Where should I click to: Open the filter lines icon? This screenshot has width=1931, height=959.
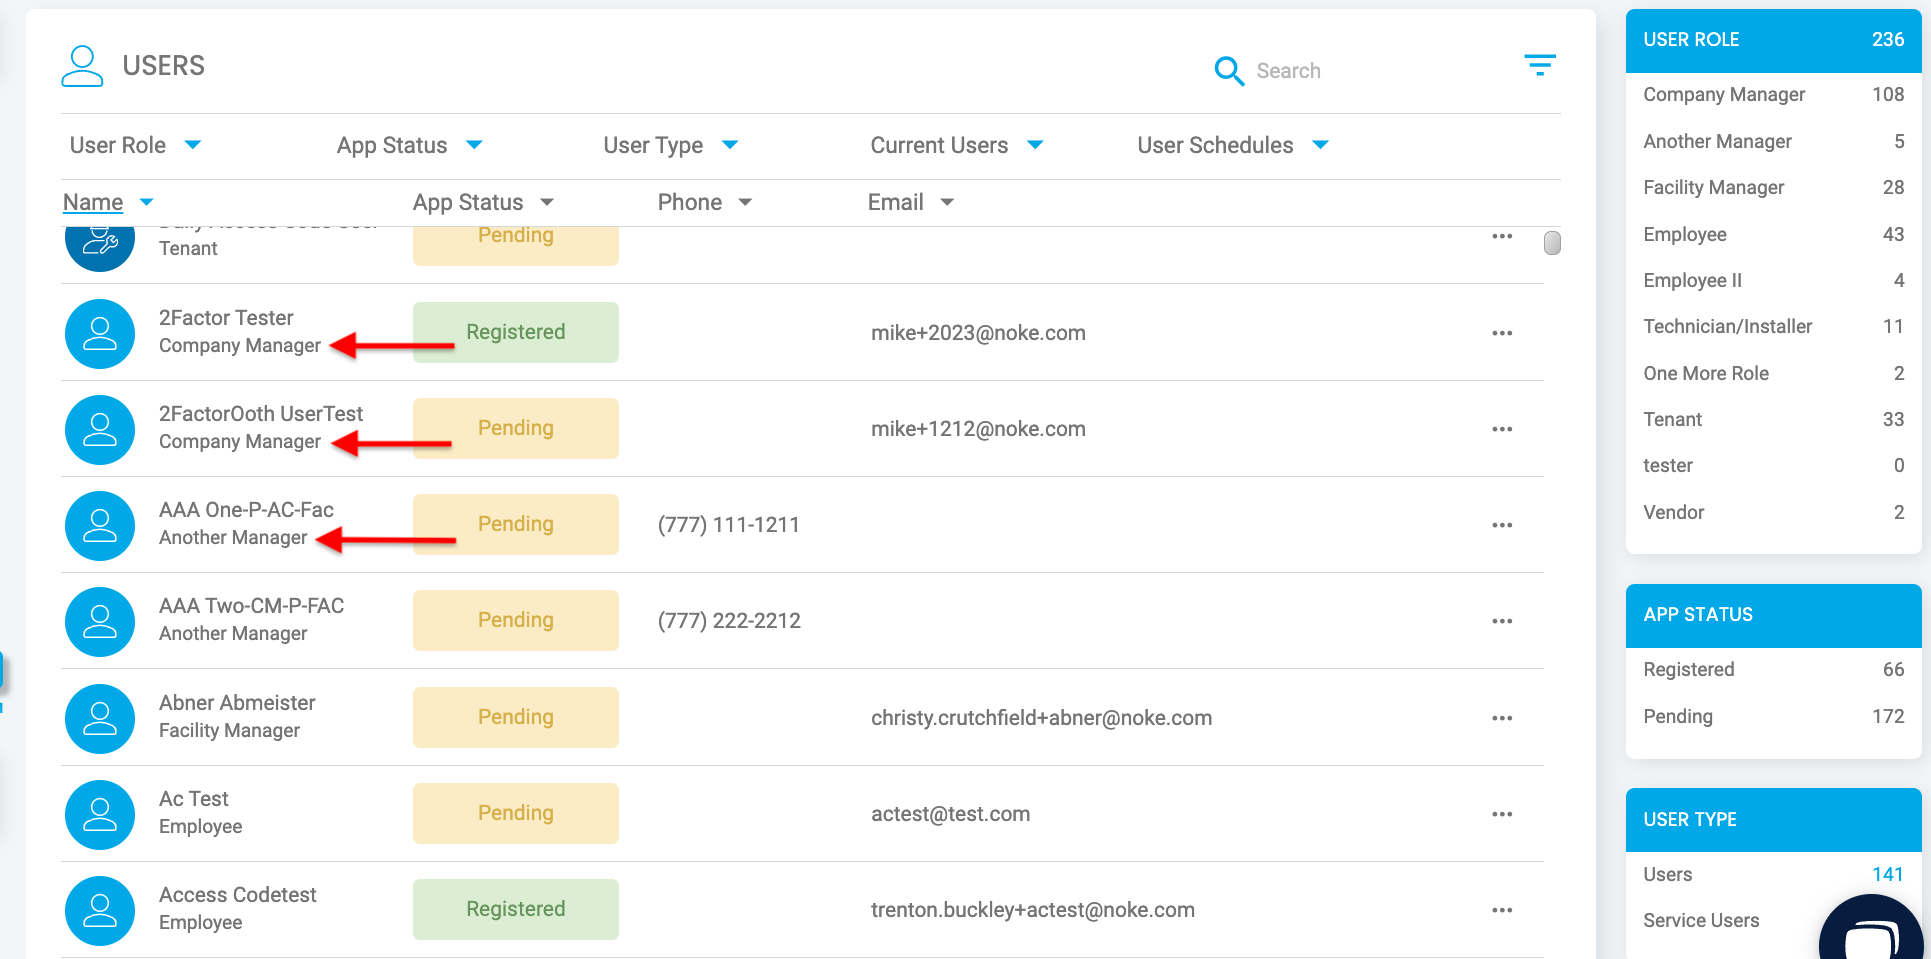point(1540,65)
